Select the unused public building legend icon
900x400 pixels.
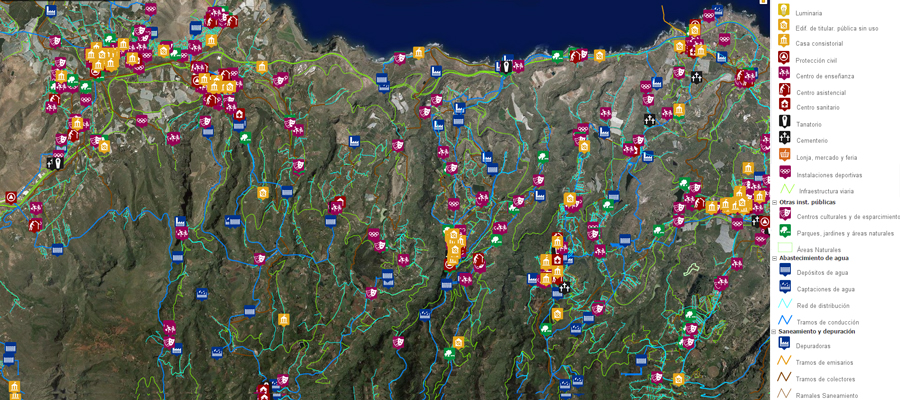click(x=783, y=26)
